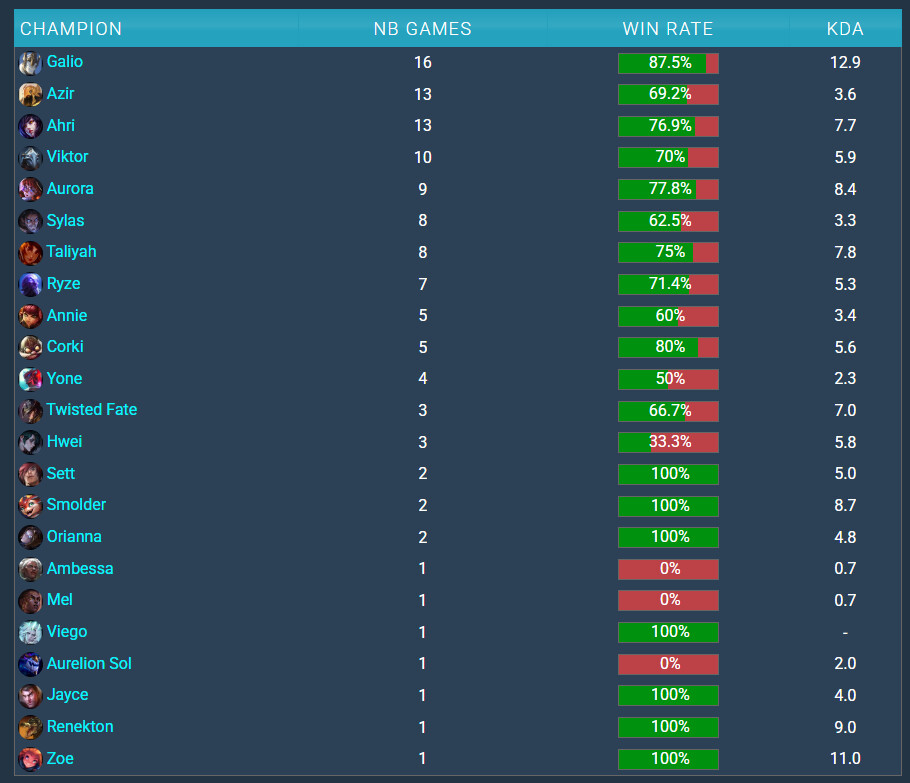Screen dimensions: 910x783
Task: Open the Viktor champion link
Action: (x=67, y=157)
